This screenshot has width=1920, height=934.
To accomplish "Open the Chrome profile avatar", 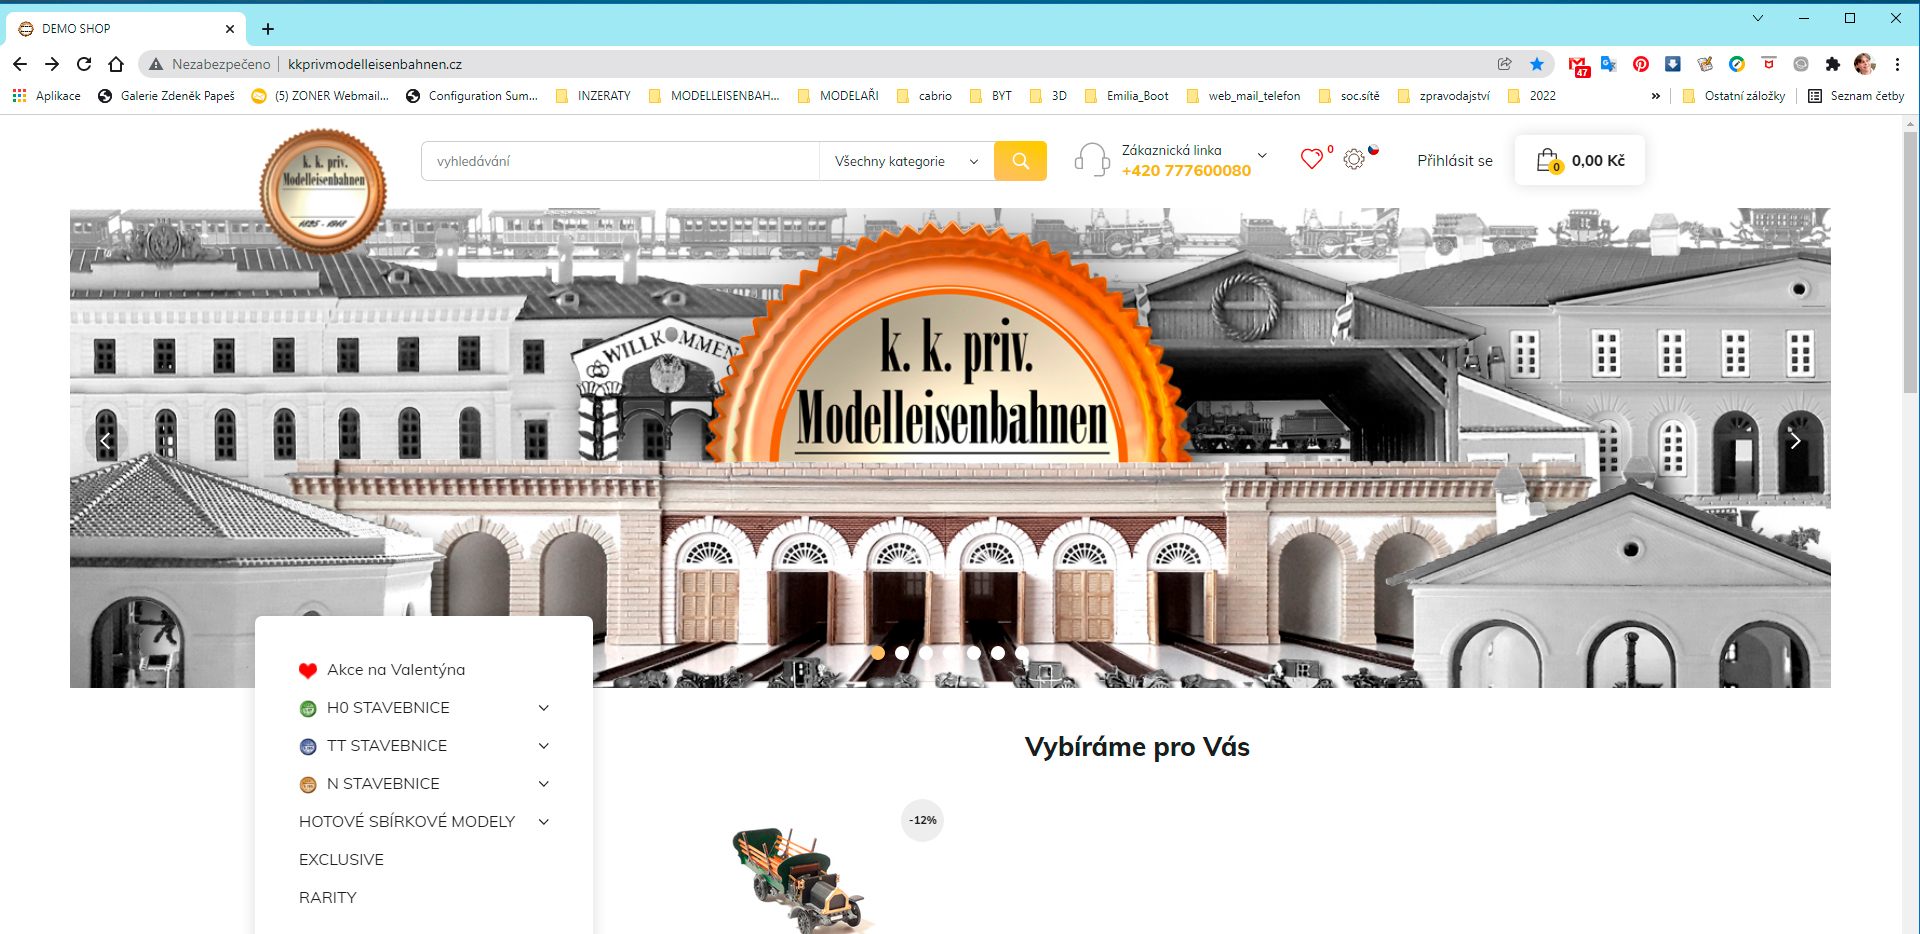I will click(1864, 64).
